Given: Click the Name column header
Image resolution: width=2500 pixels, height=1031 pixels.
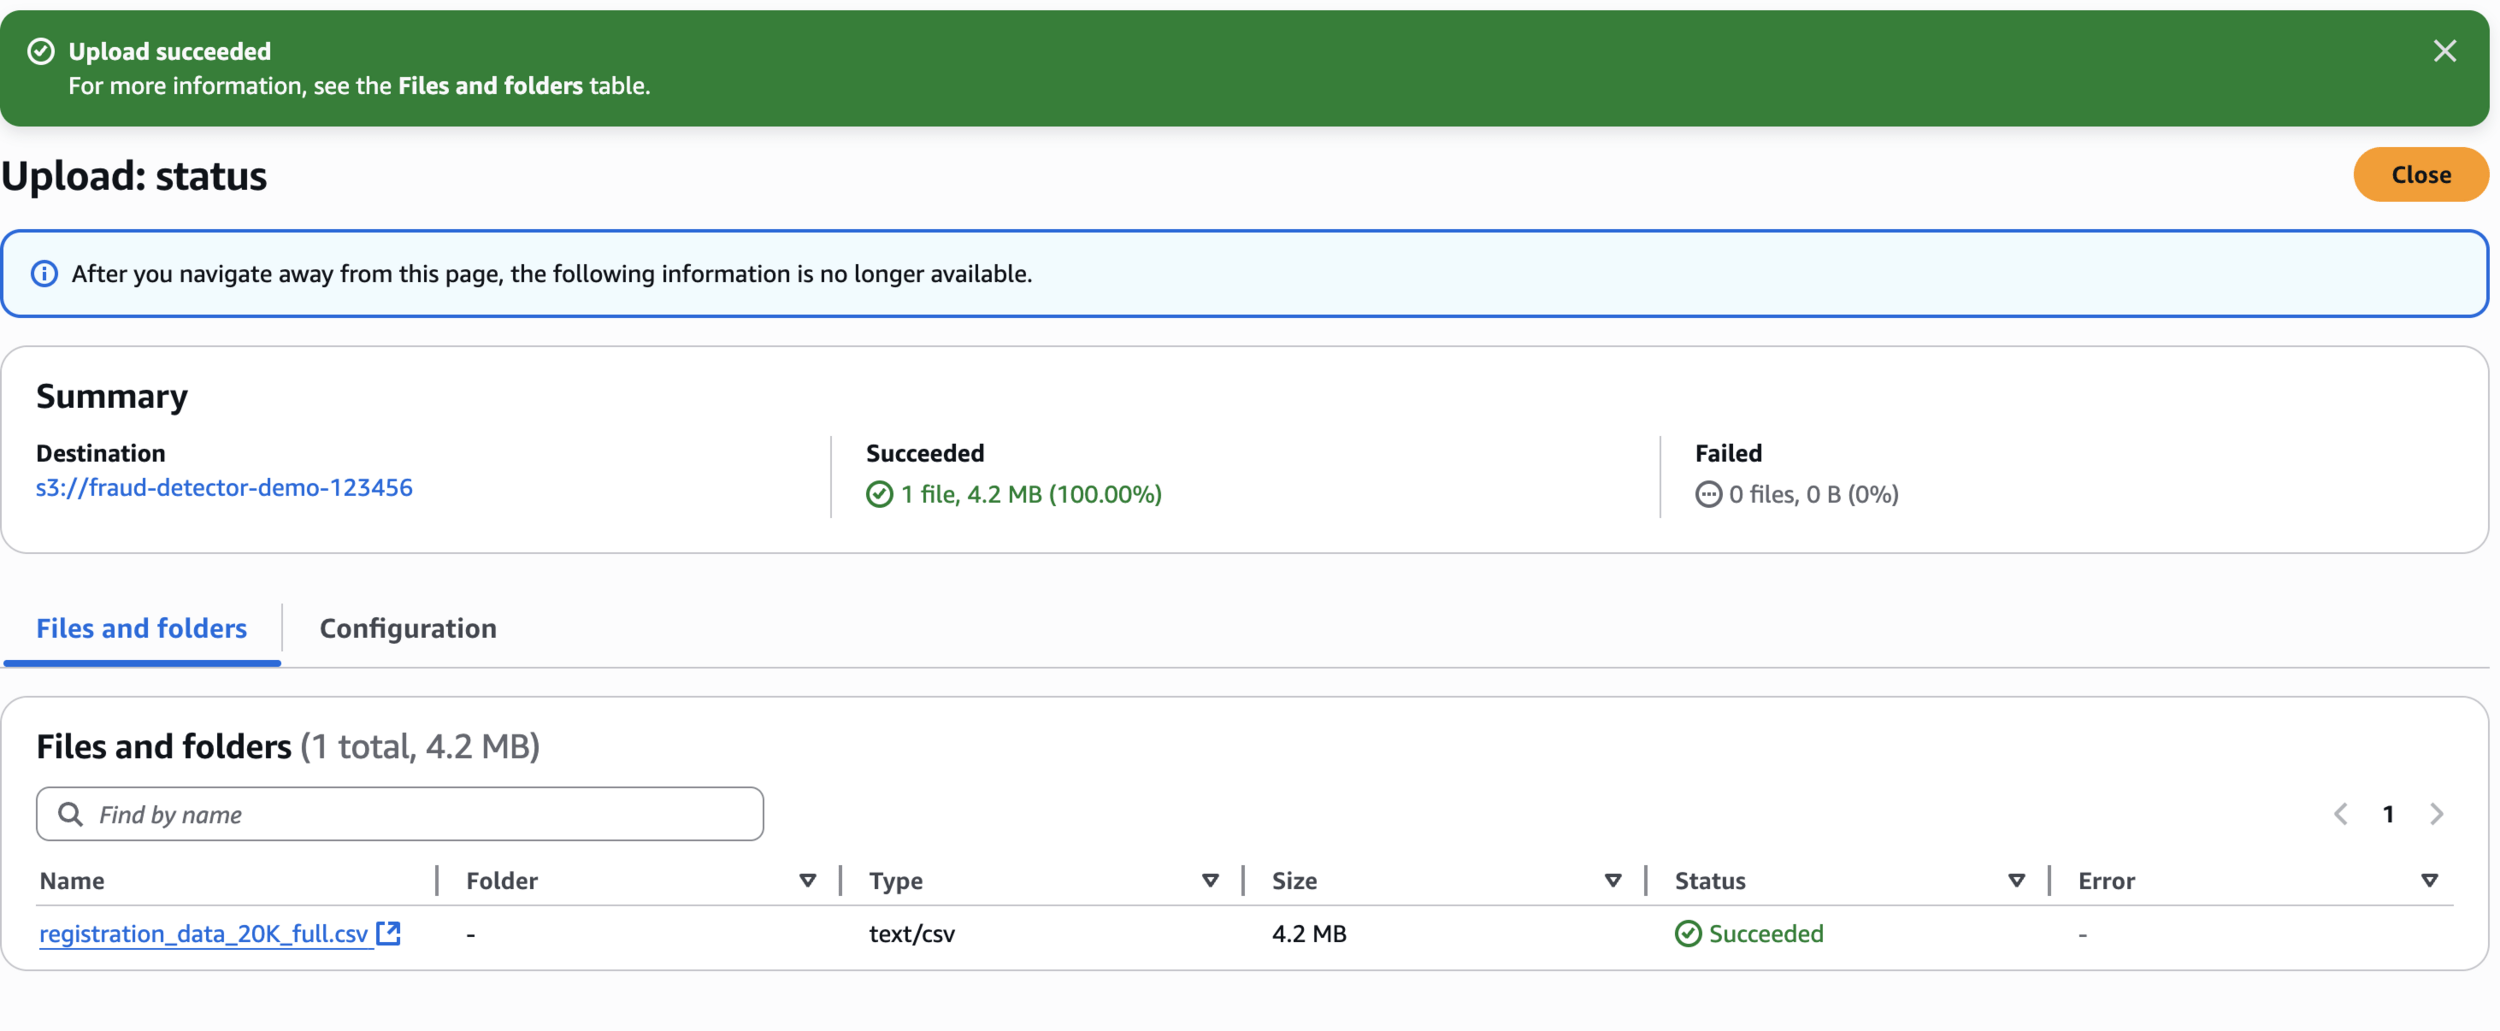Looking at the screenshot, I should (x=72, y=881).
